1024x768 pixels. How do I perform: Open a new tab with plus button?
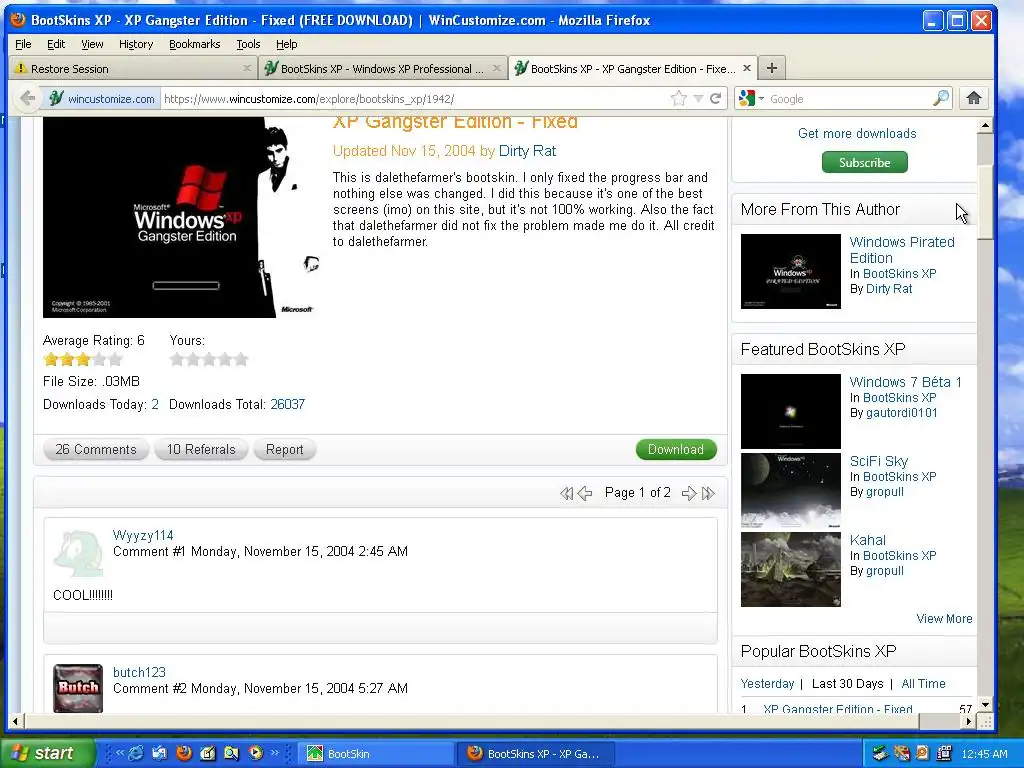click(771, 68)
